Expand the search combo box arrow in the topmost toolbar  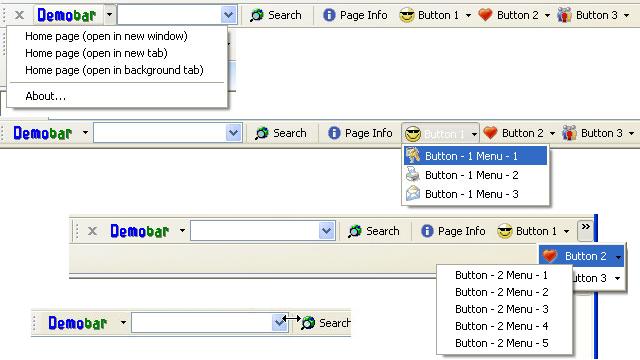click(x=229, y=15)
